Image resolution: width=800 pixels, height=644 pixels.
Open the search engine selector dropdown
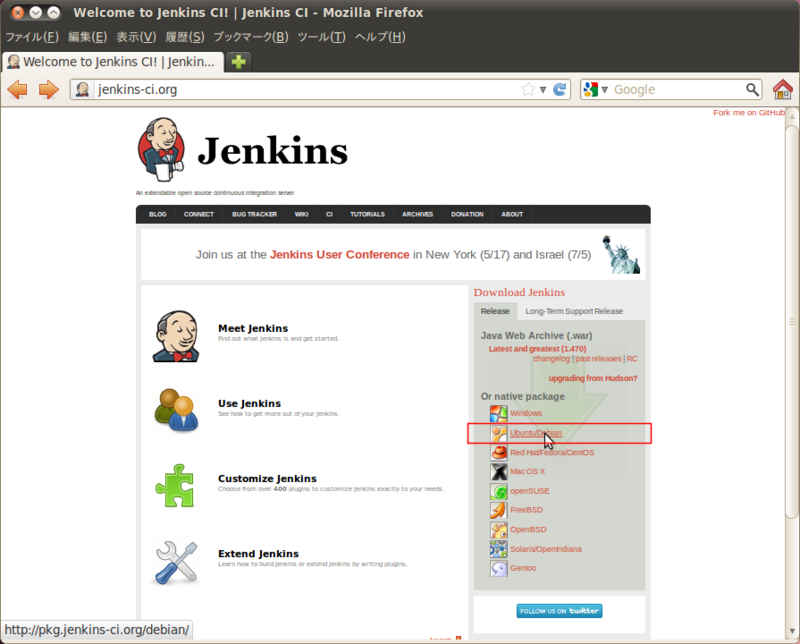pyautogui.click(x=605, y=90)
